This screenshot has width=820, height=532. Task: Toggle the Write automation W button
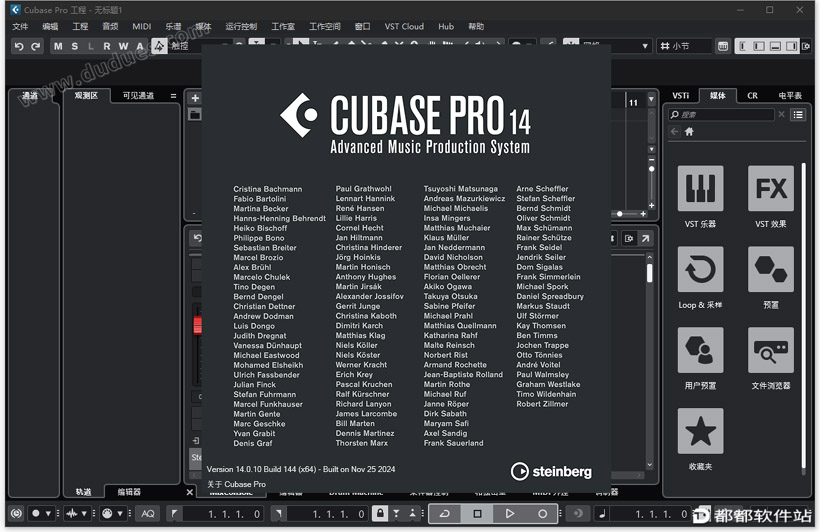tap(123, 47)
